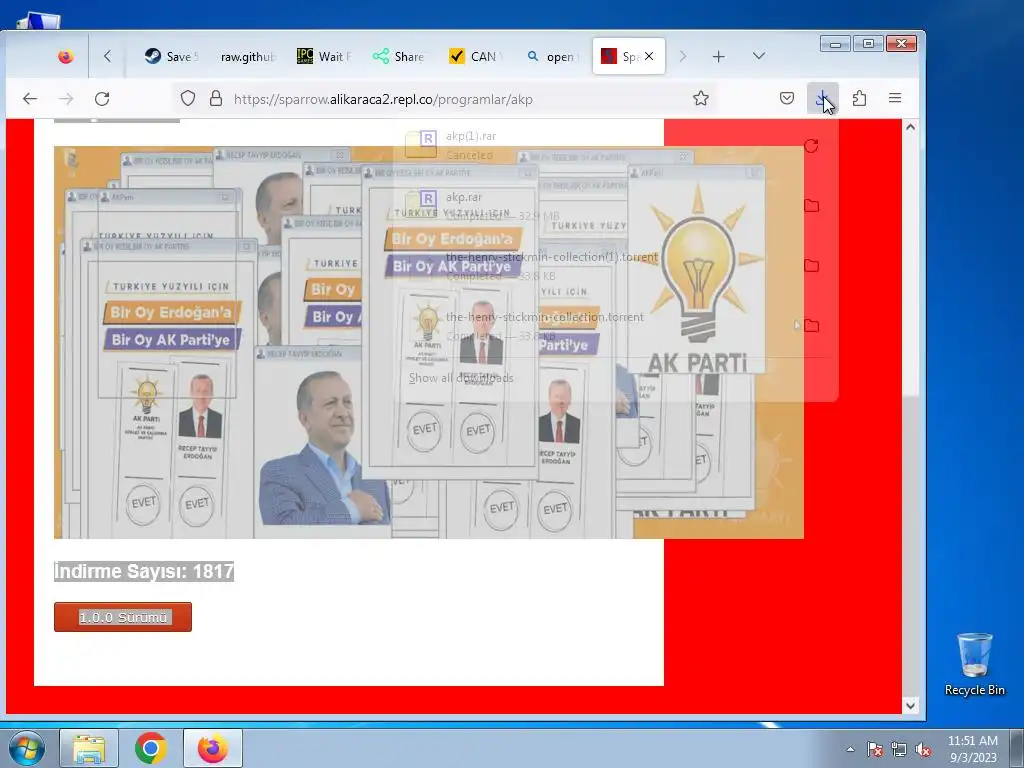This screenshot has width=1024, height=768.
Task: Close the active Spa tab
Action: click(648, 56)
